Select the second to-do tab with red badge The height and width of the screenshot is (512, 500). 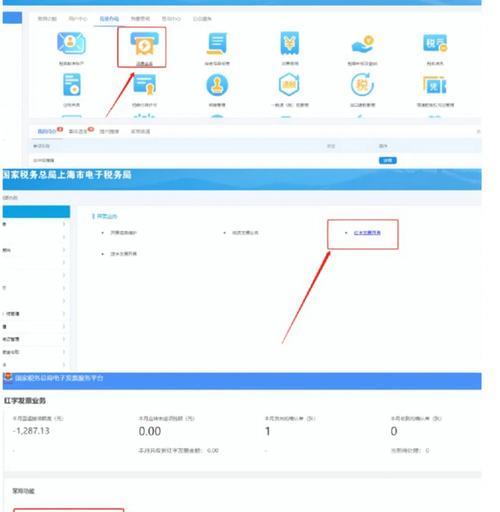(78, 131)
